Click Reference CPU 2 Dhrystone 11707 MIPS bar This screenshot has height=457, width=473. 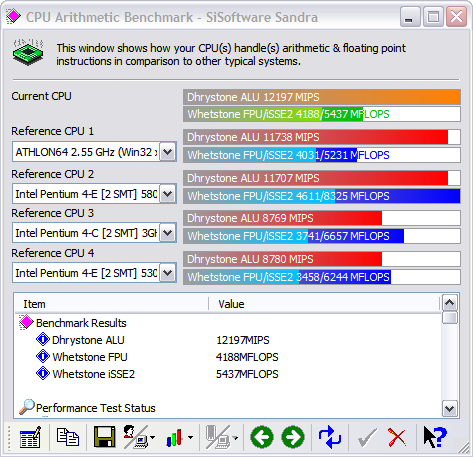pyautogui.click(x=322, y=178)
